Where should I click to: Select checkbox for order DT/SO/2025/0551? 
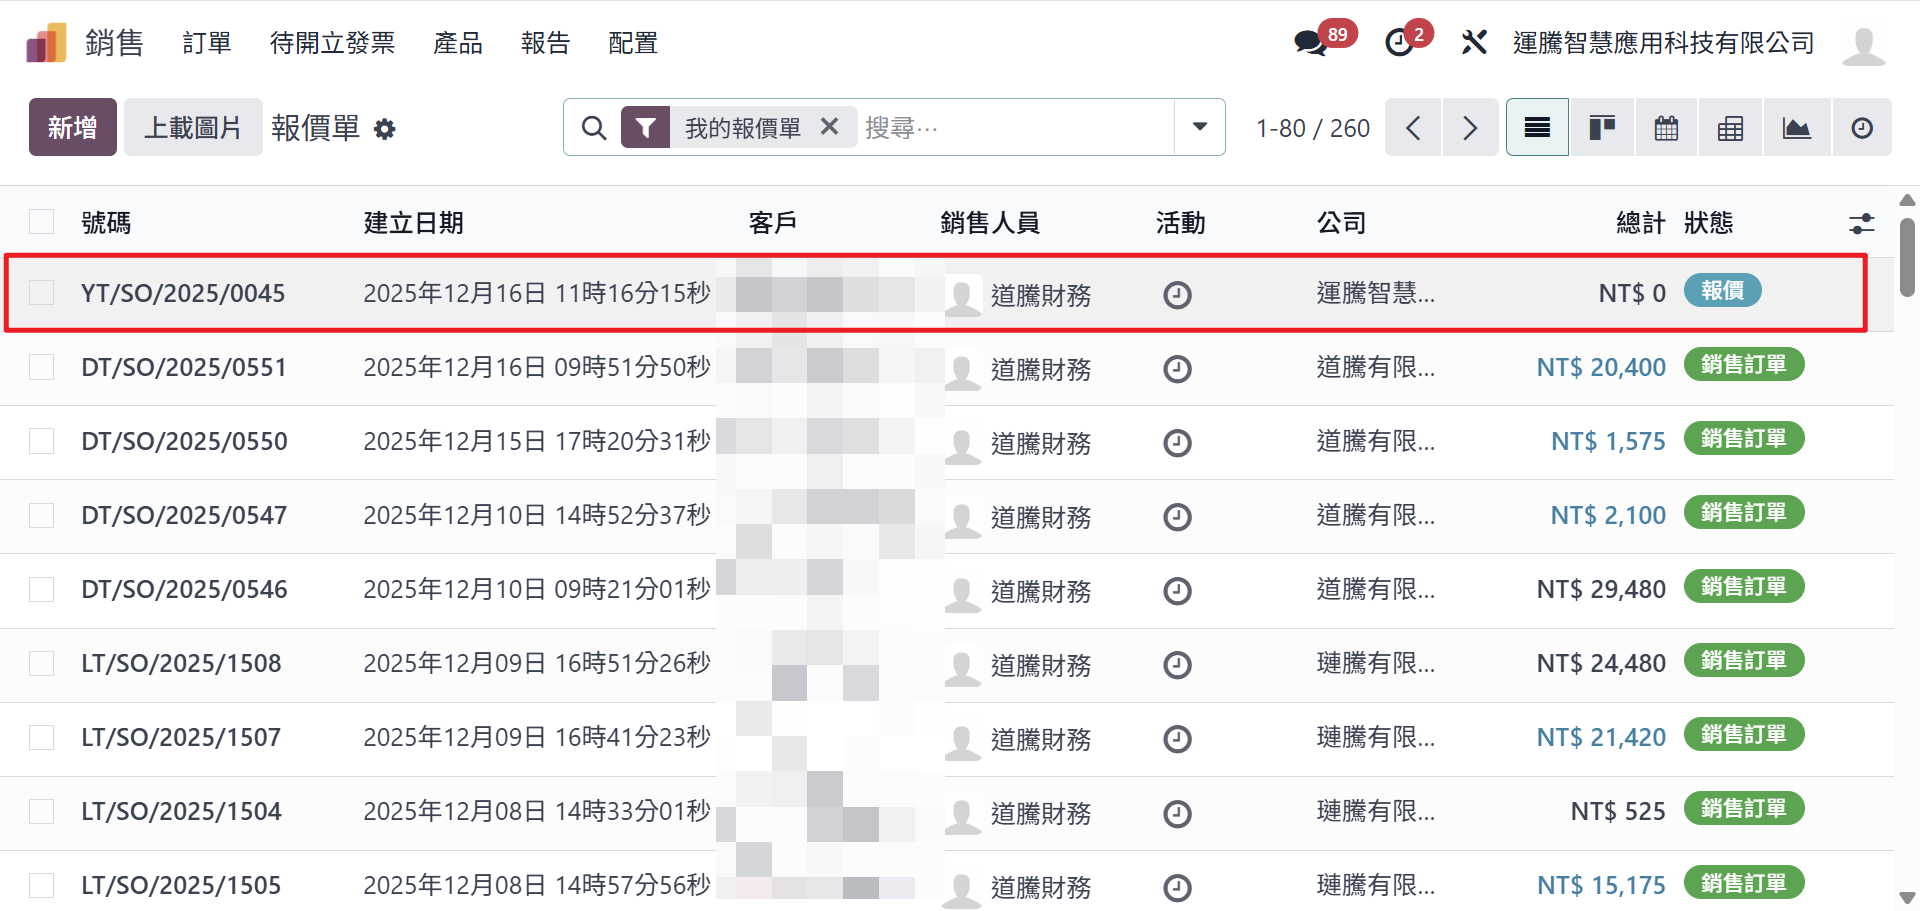(42, 367)
